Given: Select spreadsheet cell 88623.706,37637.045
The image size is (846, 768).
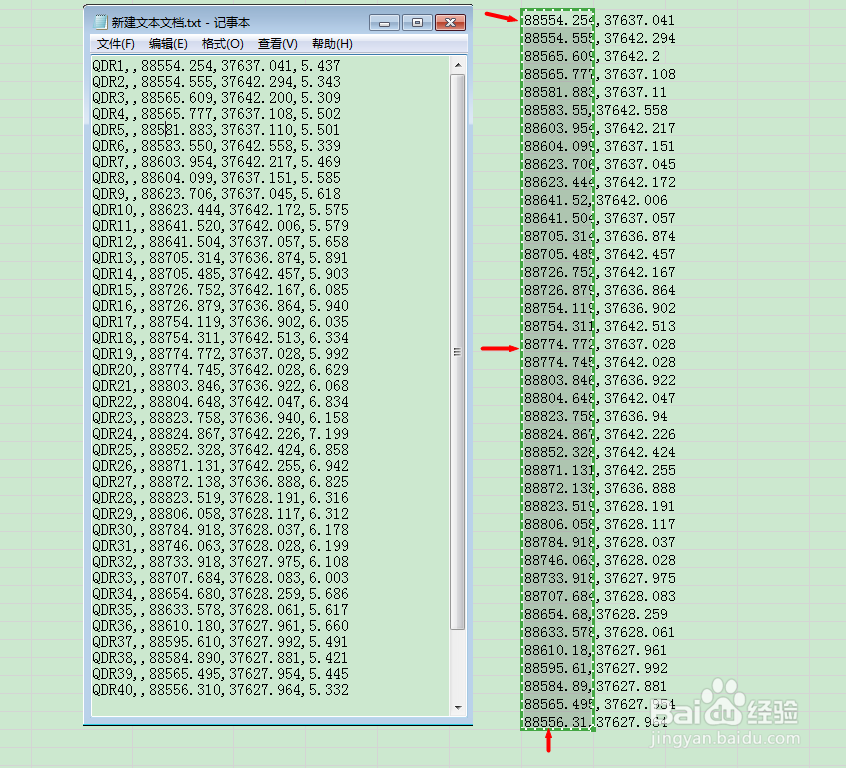Looking at the screenshot, I should 558,164.
